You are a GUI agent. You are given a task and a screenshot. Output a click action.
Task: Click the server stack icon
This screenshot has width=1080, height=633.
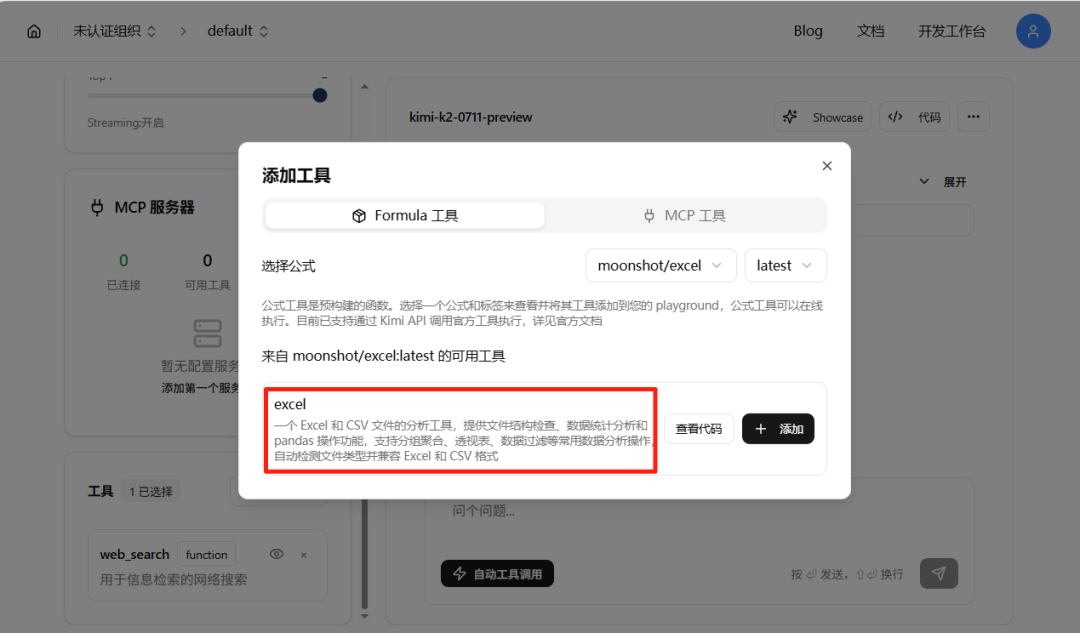[x=207, y=333]
